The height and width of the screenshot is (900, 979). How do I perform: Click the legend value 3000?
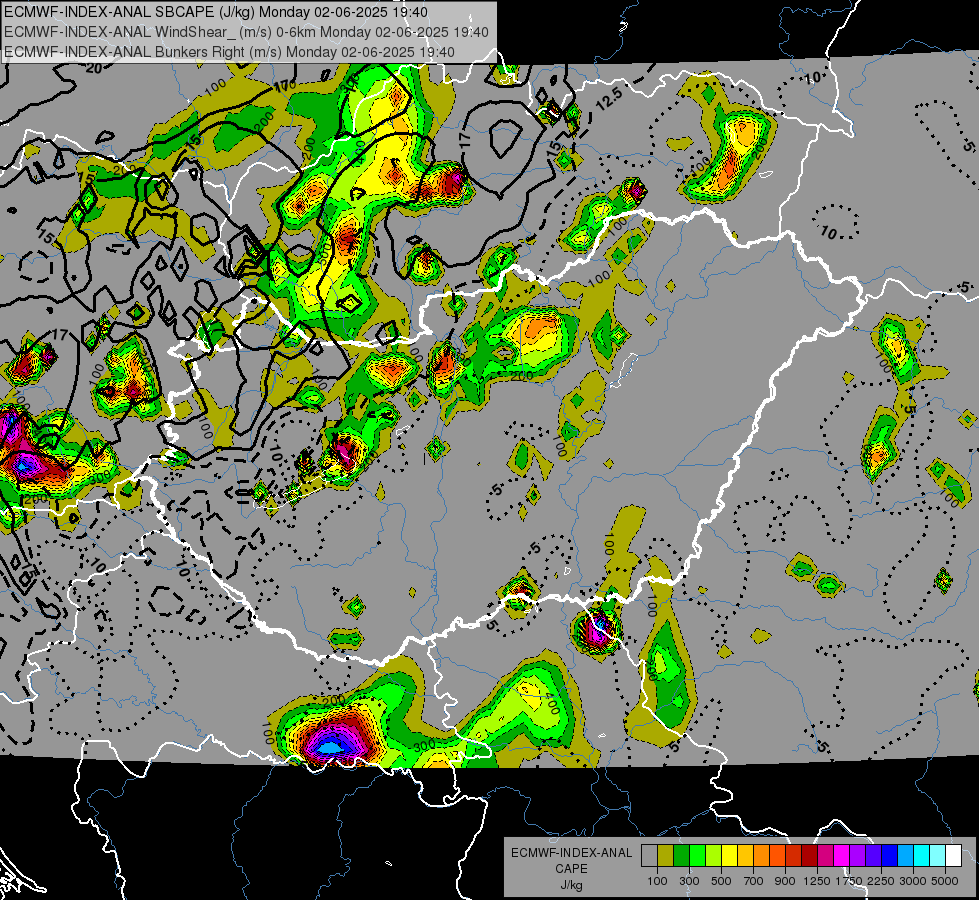(913, 881)
